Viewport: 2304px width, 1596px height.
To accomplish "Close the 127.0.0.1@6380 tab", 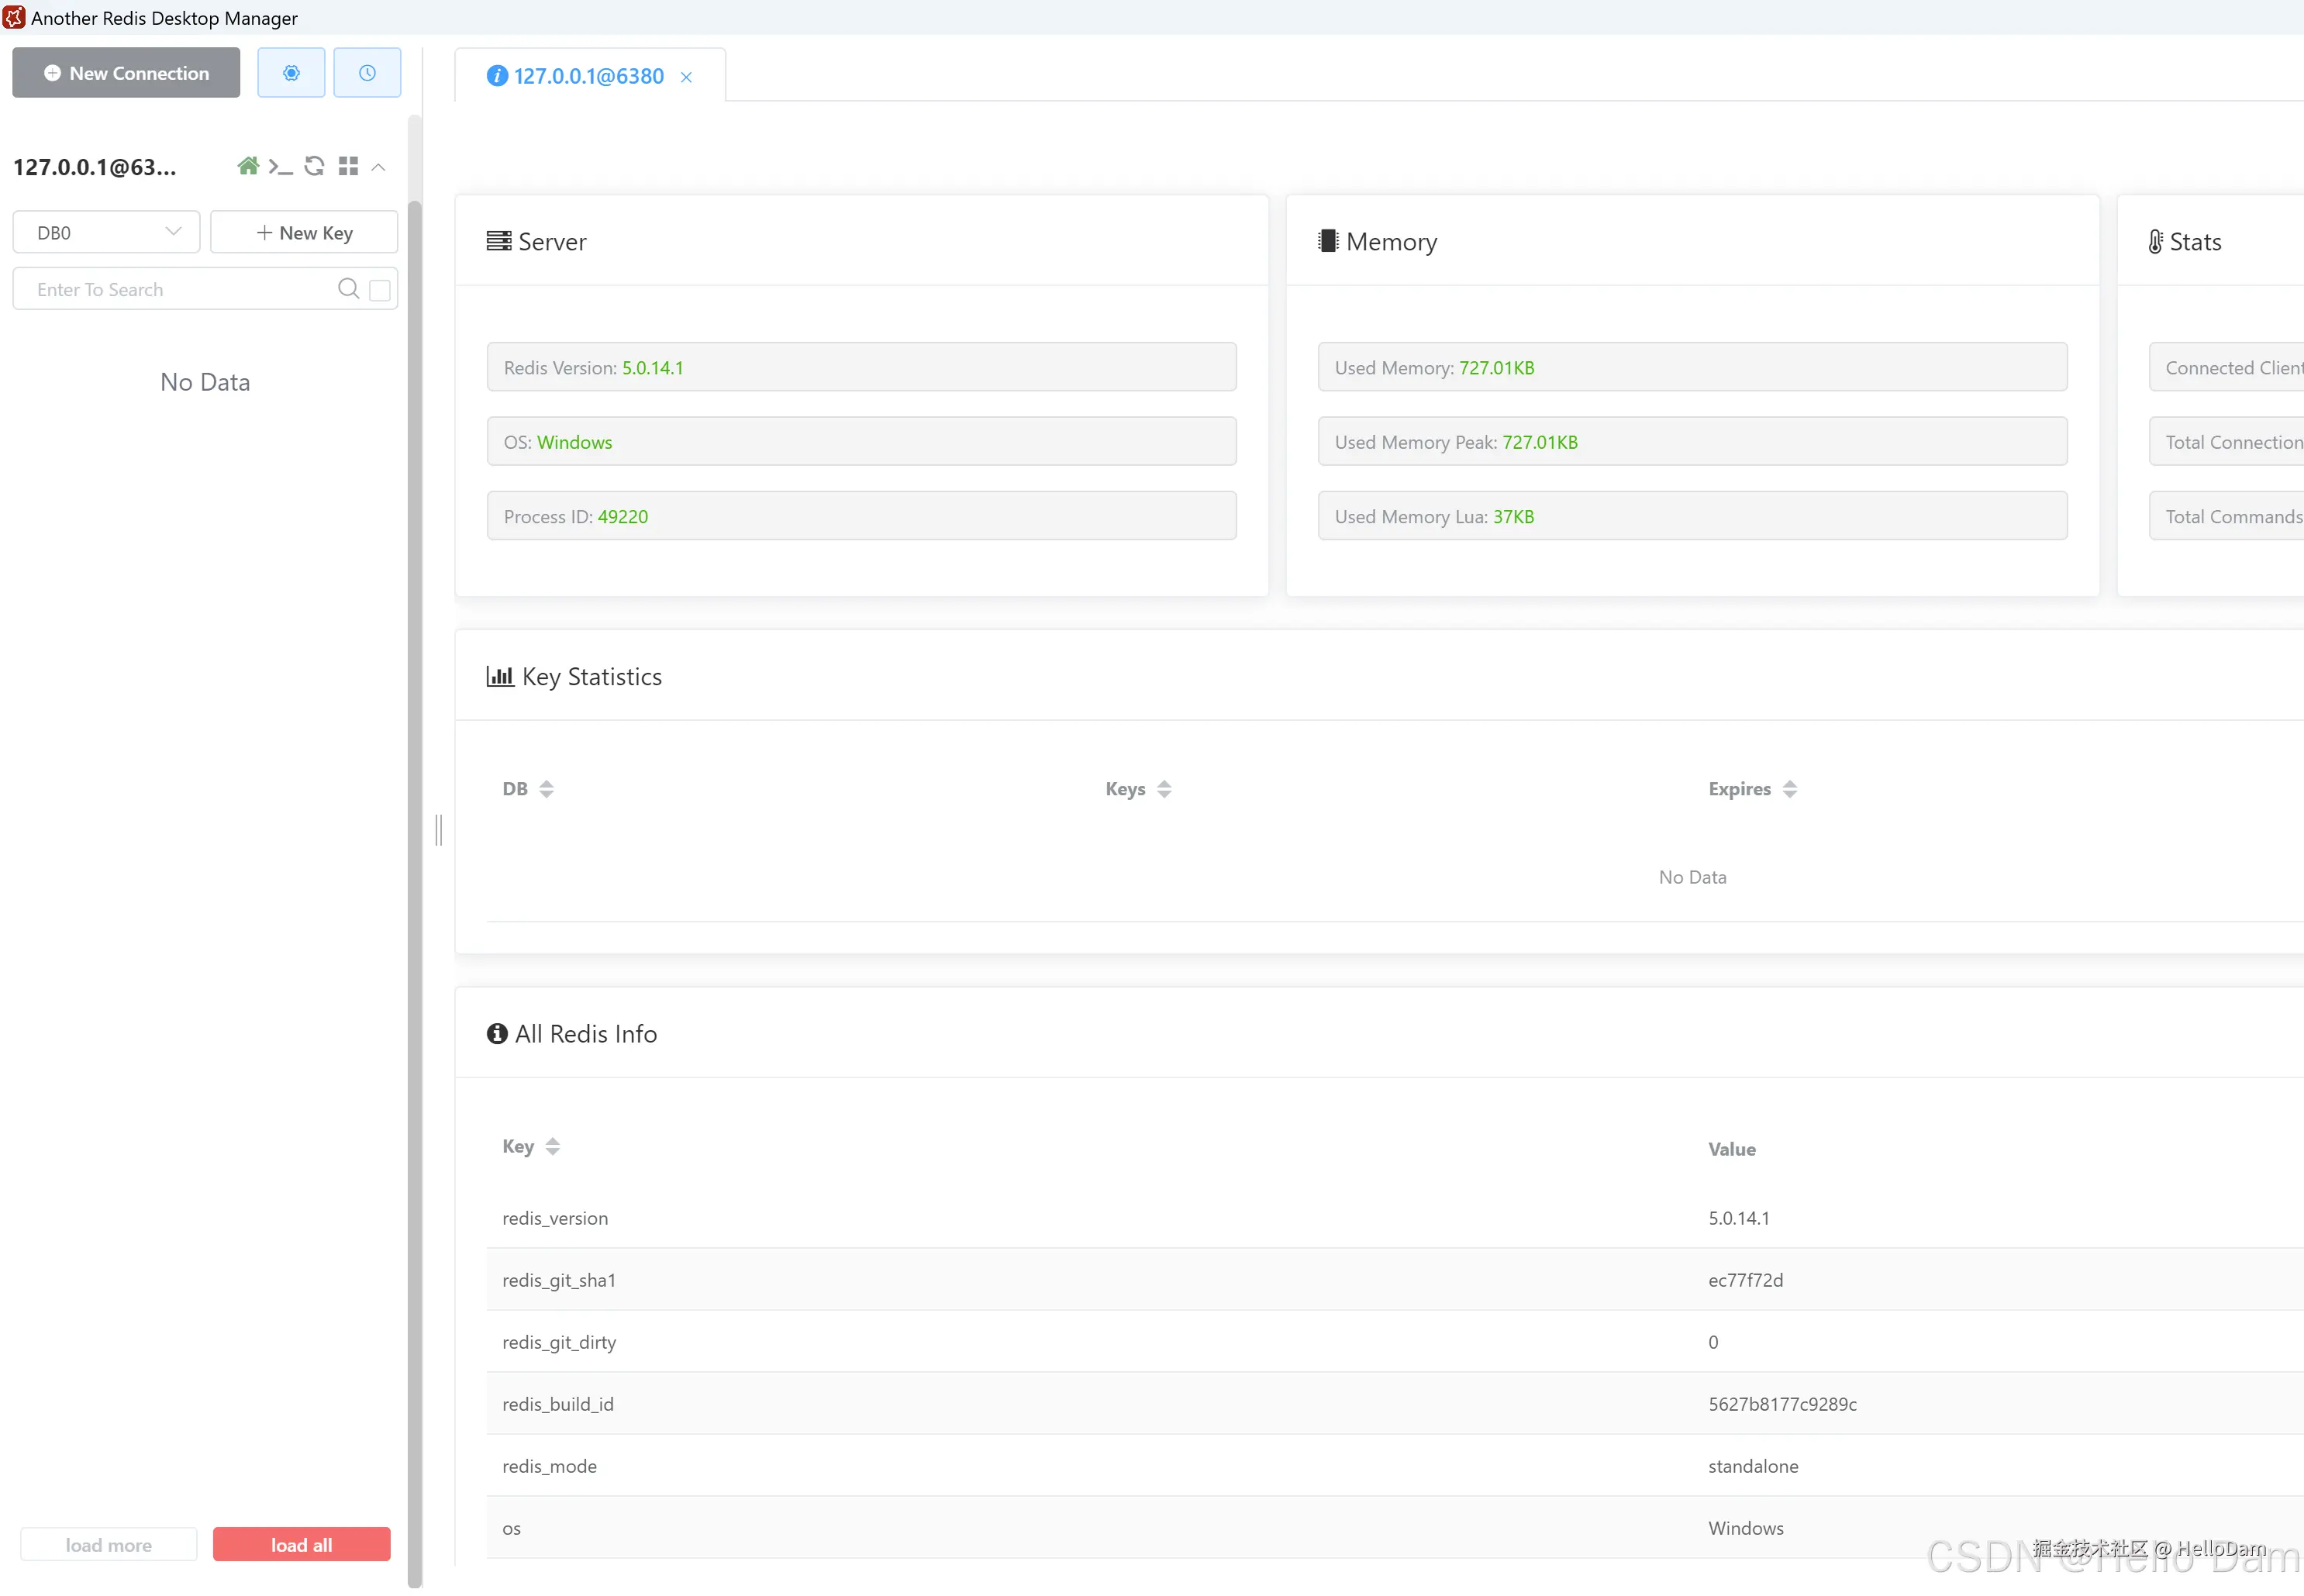I will pos(686,77).
